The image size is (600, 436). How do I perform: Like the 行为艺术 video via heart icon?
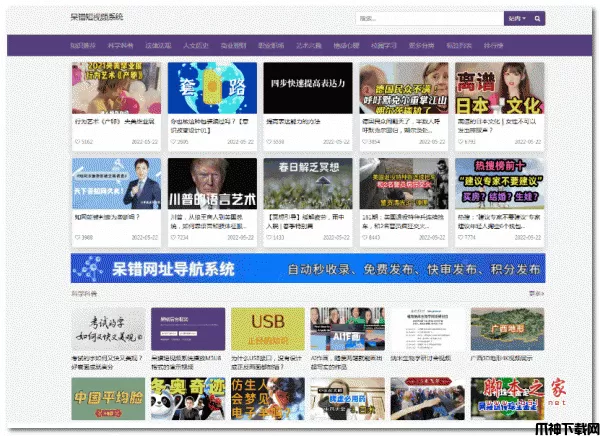tap(76, 142)
